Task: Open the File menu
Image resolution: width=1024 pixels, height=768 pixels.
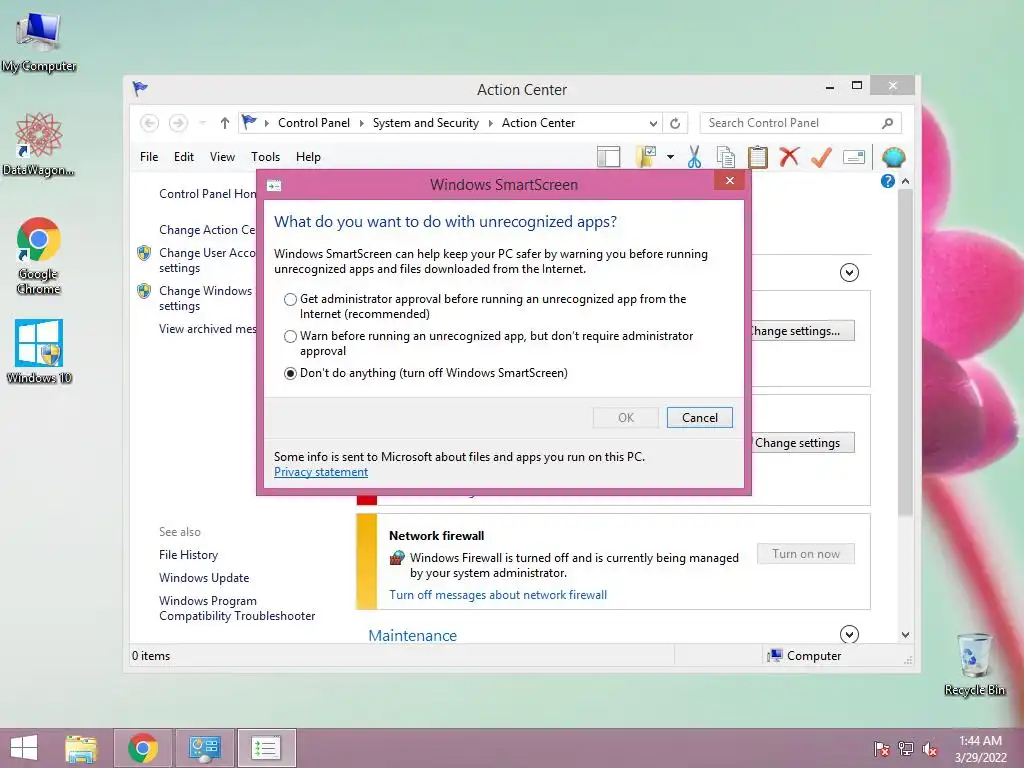Action: 149,157
